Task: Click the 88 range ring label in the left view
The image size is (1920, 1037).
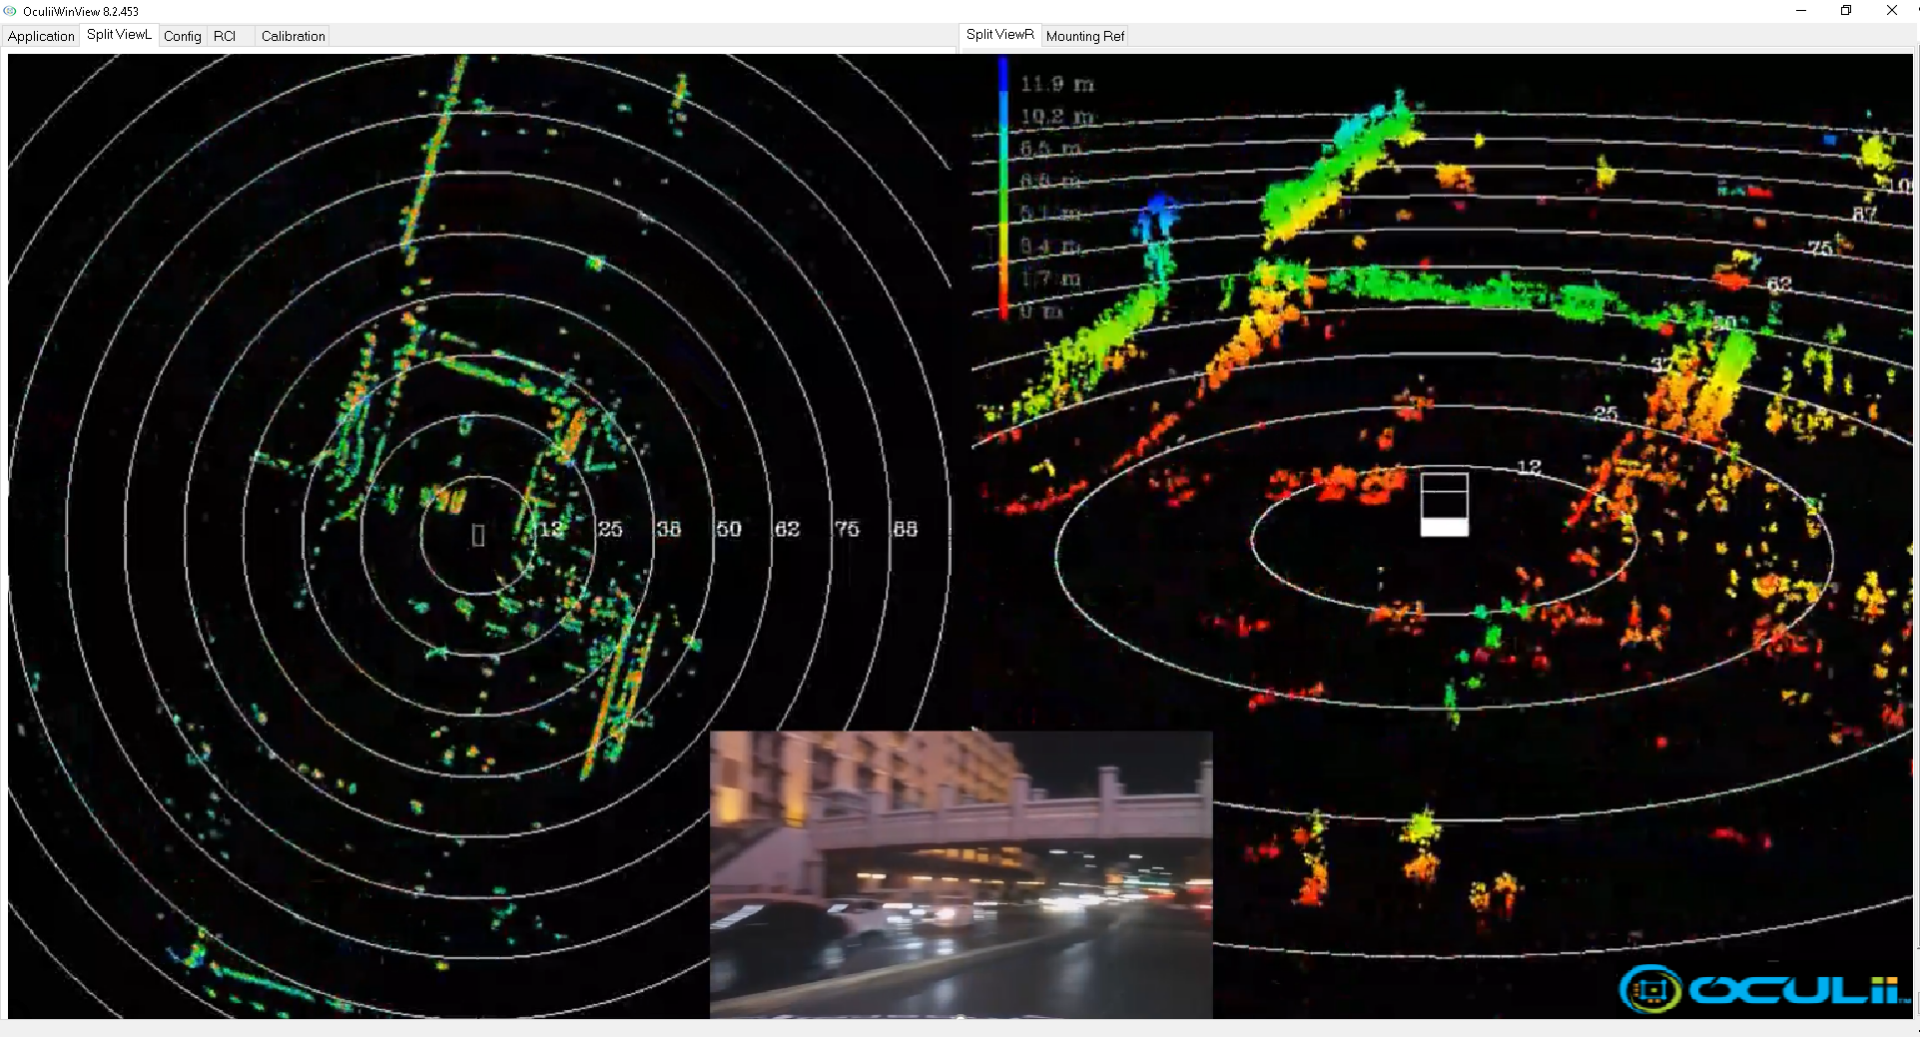Action: click(905, 529)
